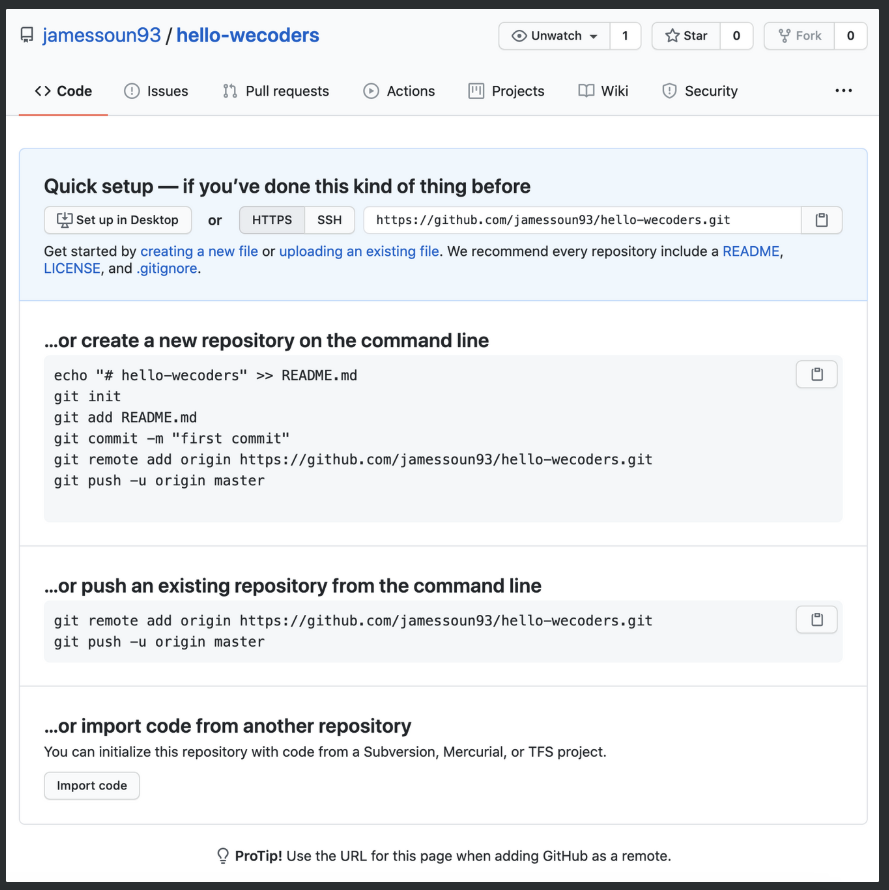The width and height of the screenshot is (889, 890).
Task: Click the Fork button
Action: pyautogui.click(x=799, y=36)
